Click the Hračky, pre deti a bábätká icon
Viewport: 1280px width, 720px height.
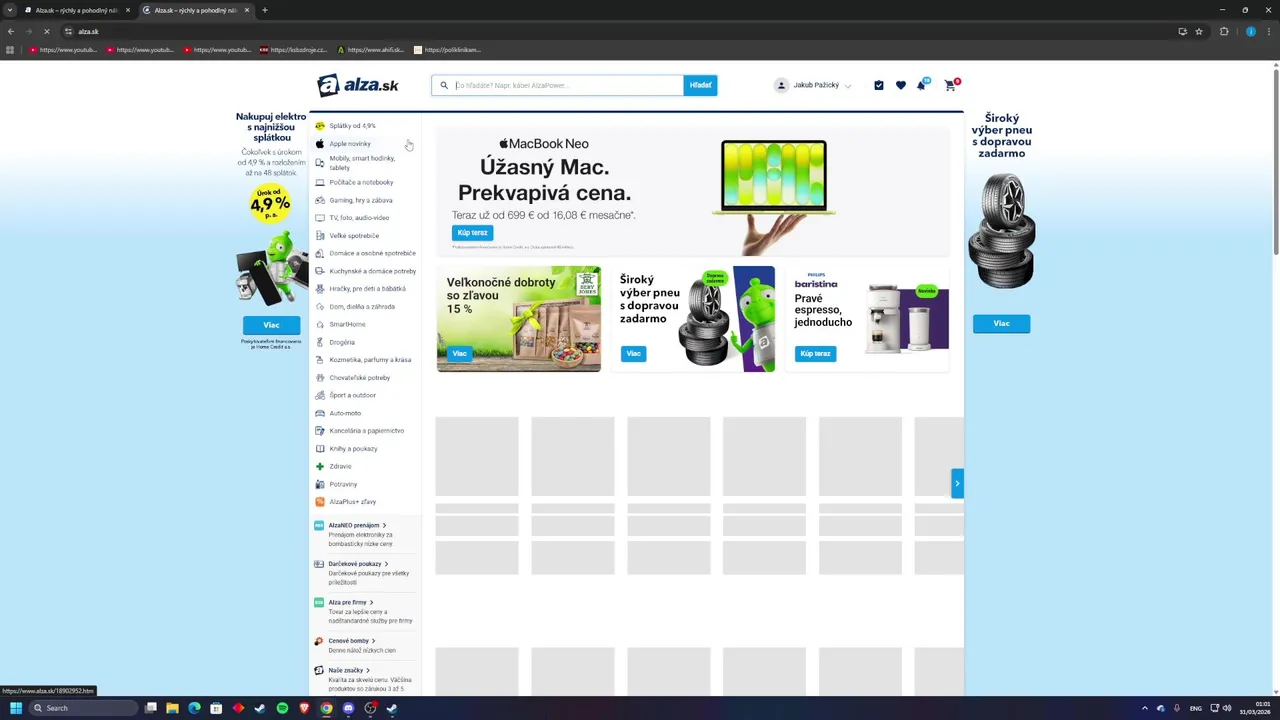320,289
